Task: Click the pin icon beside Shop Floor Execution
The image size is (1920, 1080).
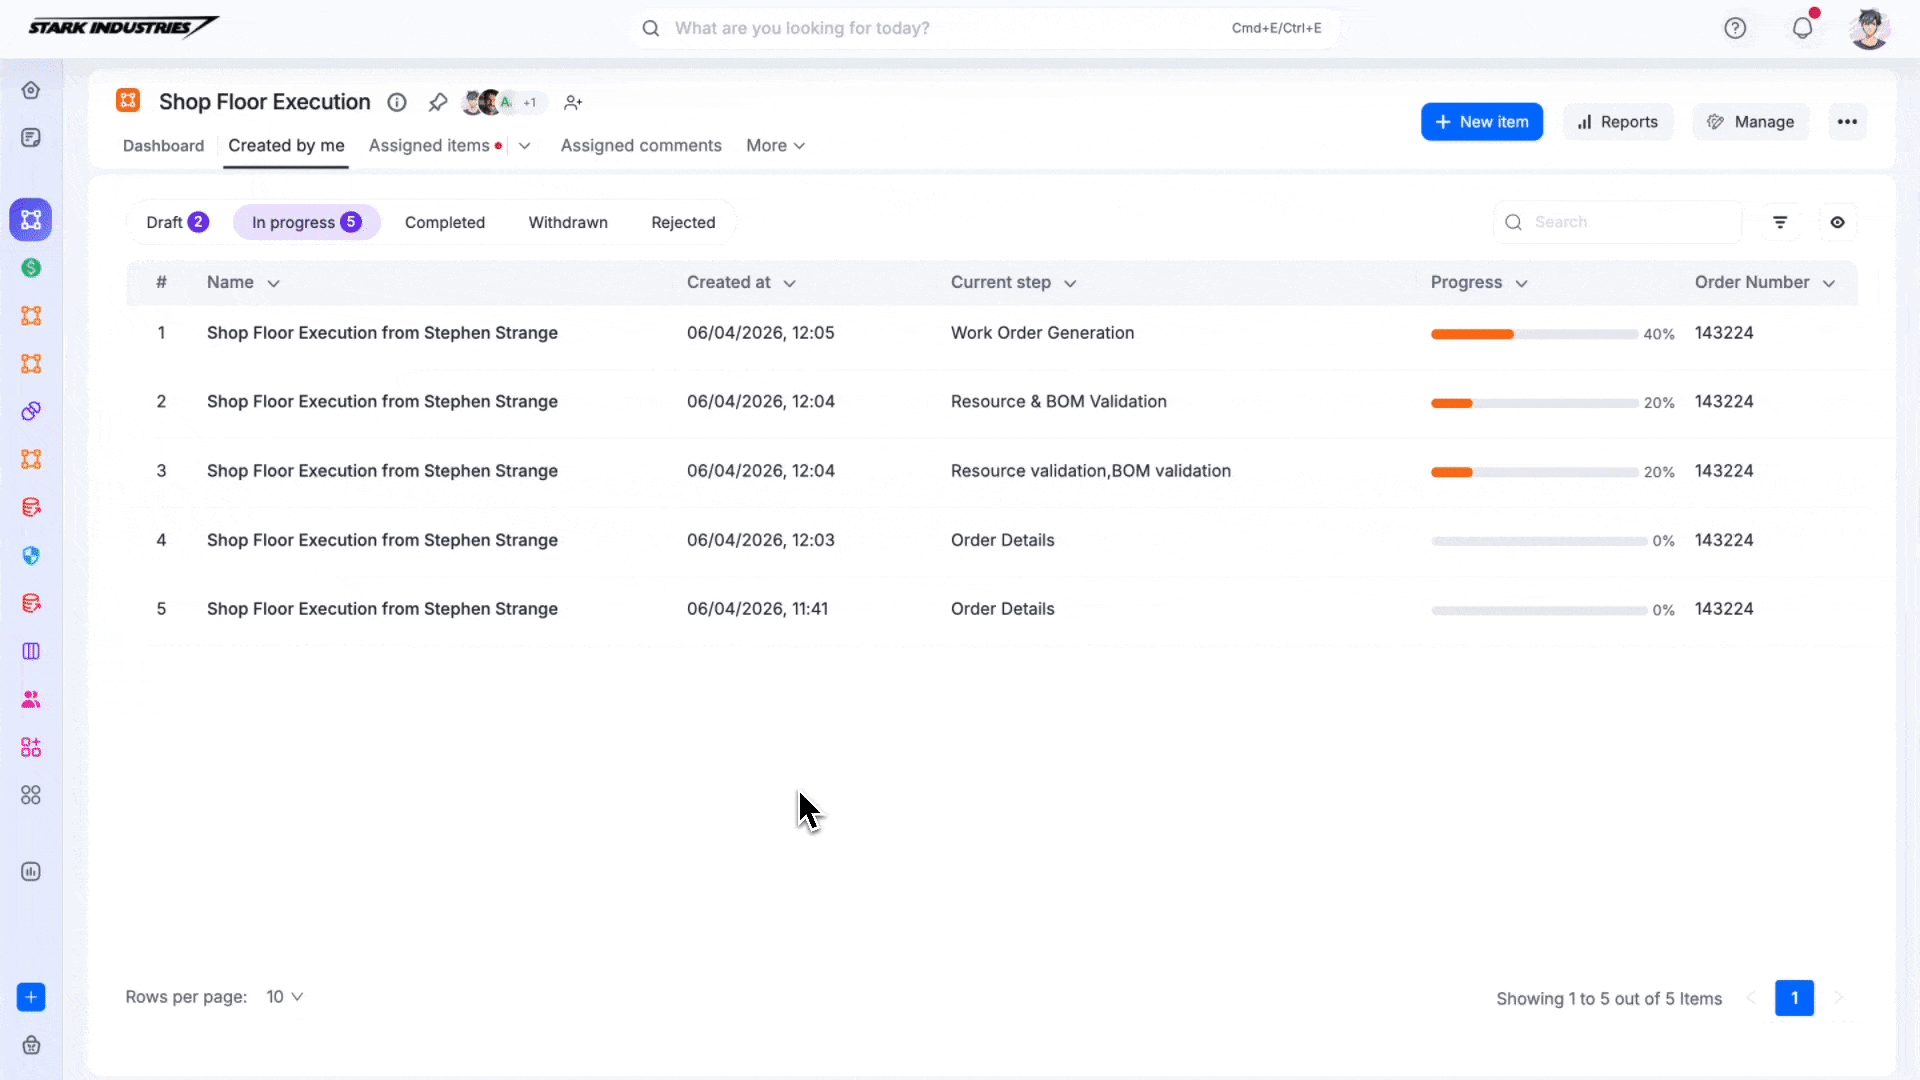Action: tap(437, 102)
